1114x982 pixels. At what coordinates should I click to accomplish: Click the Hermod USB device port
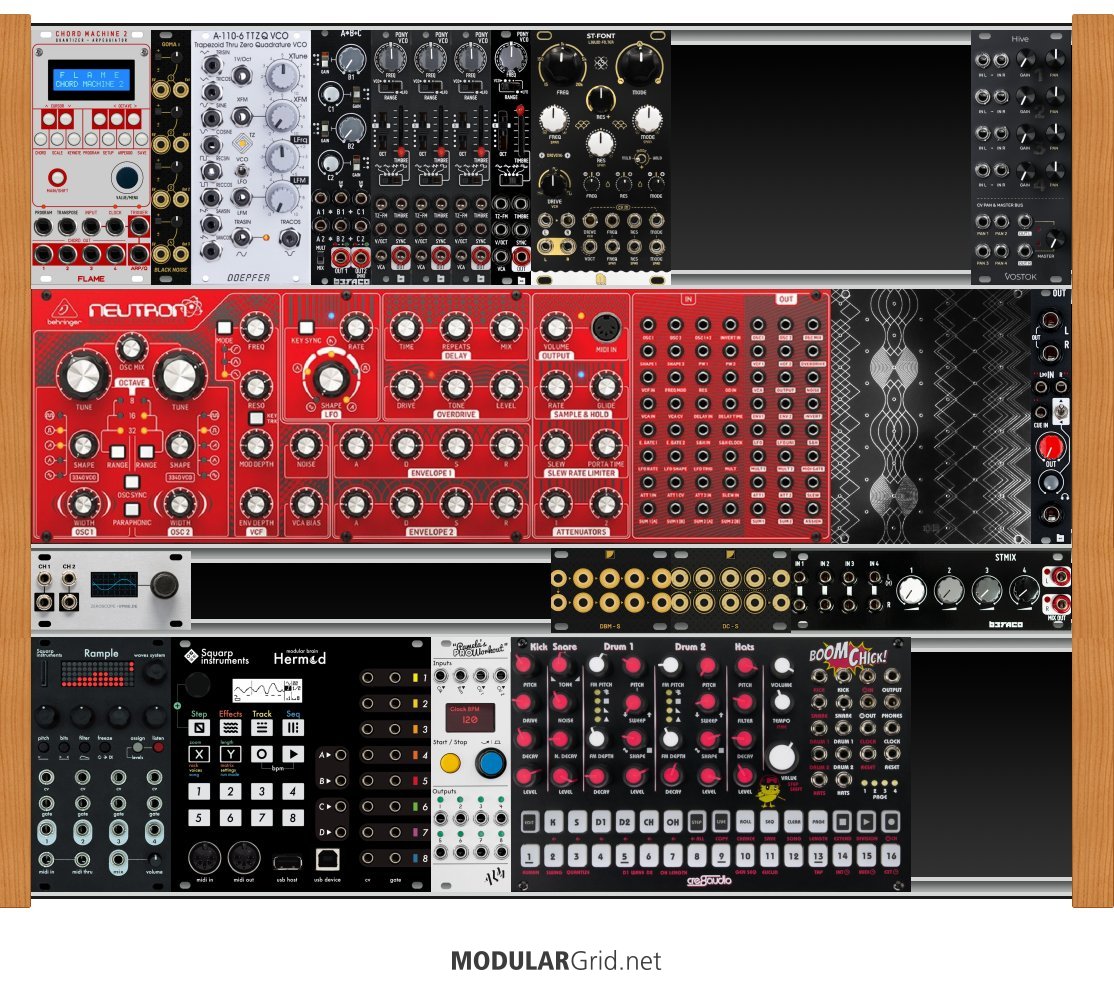click(x=327, y=860)
